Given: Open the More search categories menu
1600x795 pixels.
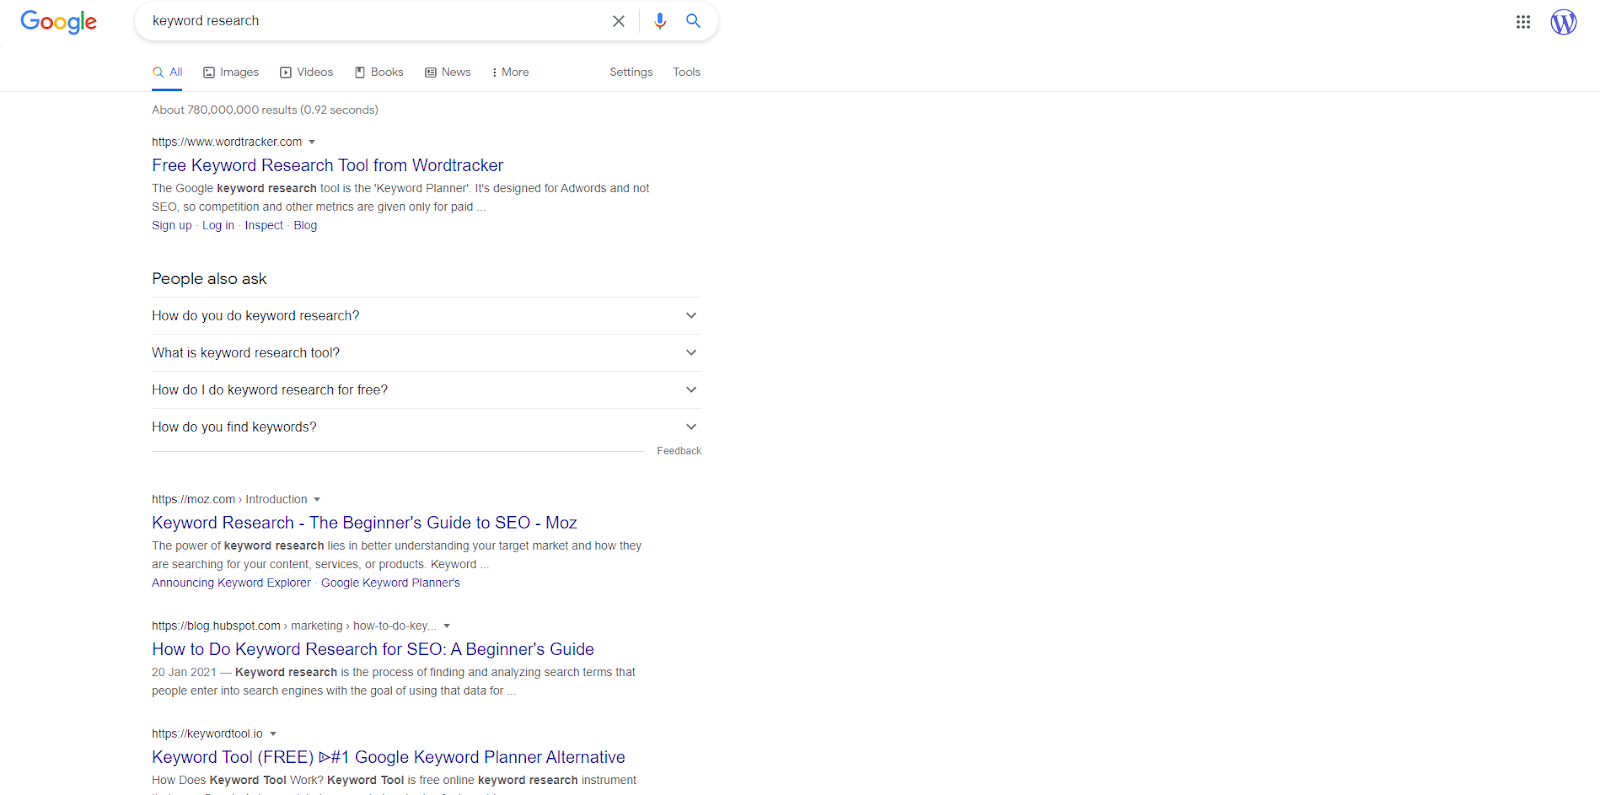Looking at the screenshot, I should tap(511, 72).
